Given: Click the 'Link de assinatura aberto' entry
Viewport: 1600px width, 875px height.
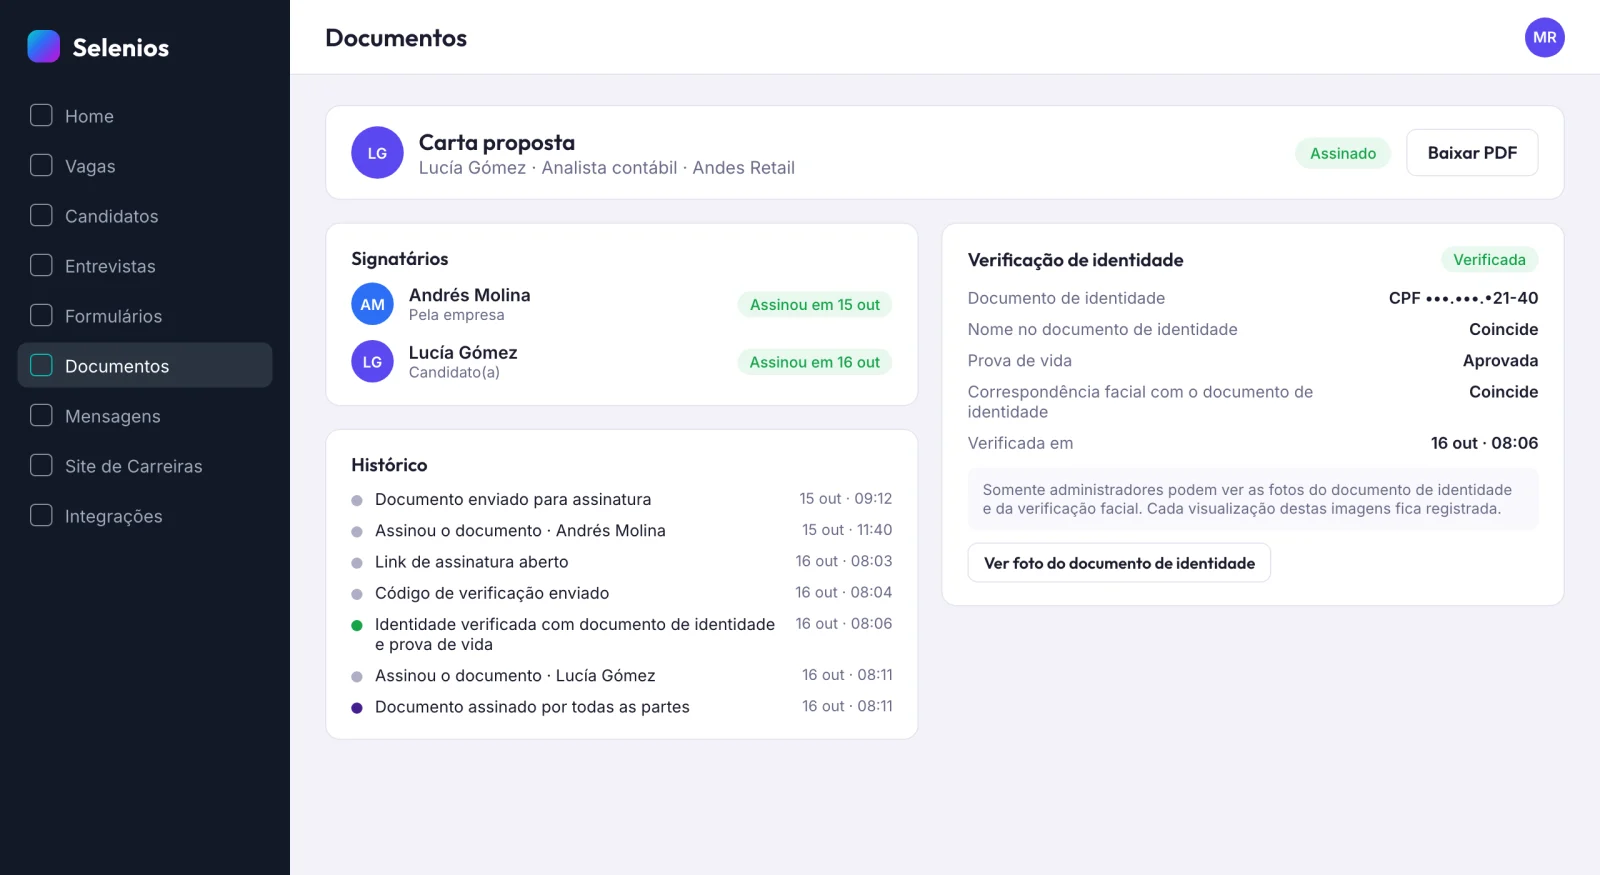Looking at the screenshot, I should [621, 562].
